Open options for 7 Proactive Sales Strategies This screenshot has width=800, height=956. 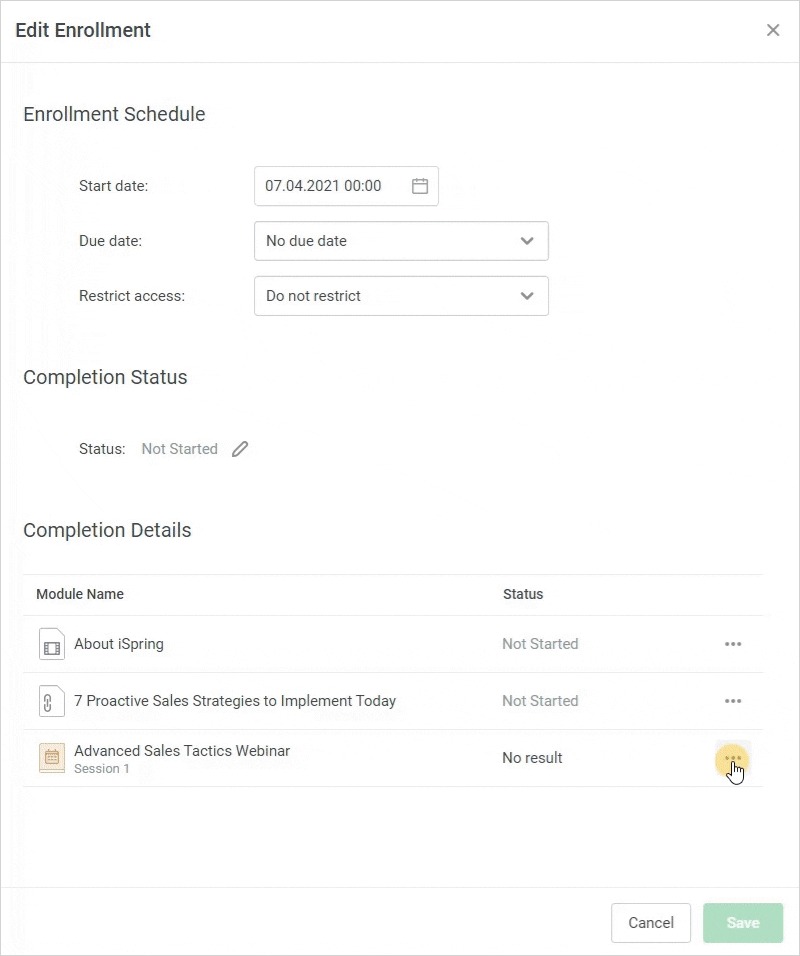733,701
